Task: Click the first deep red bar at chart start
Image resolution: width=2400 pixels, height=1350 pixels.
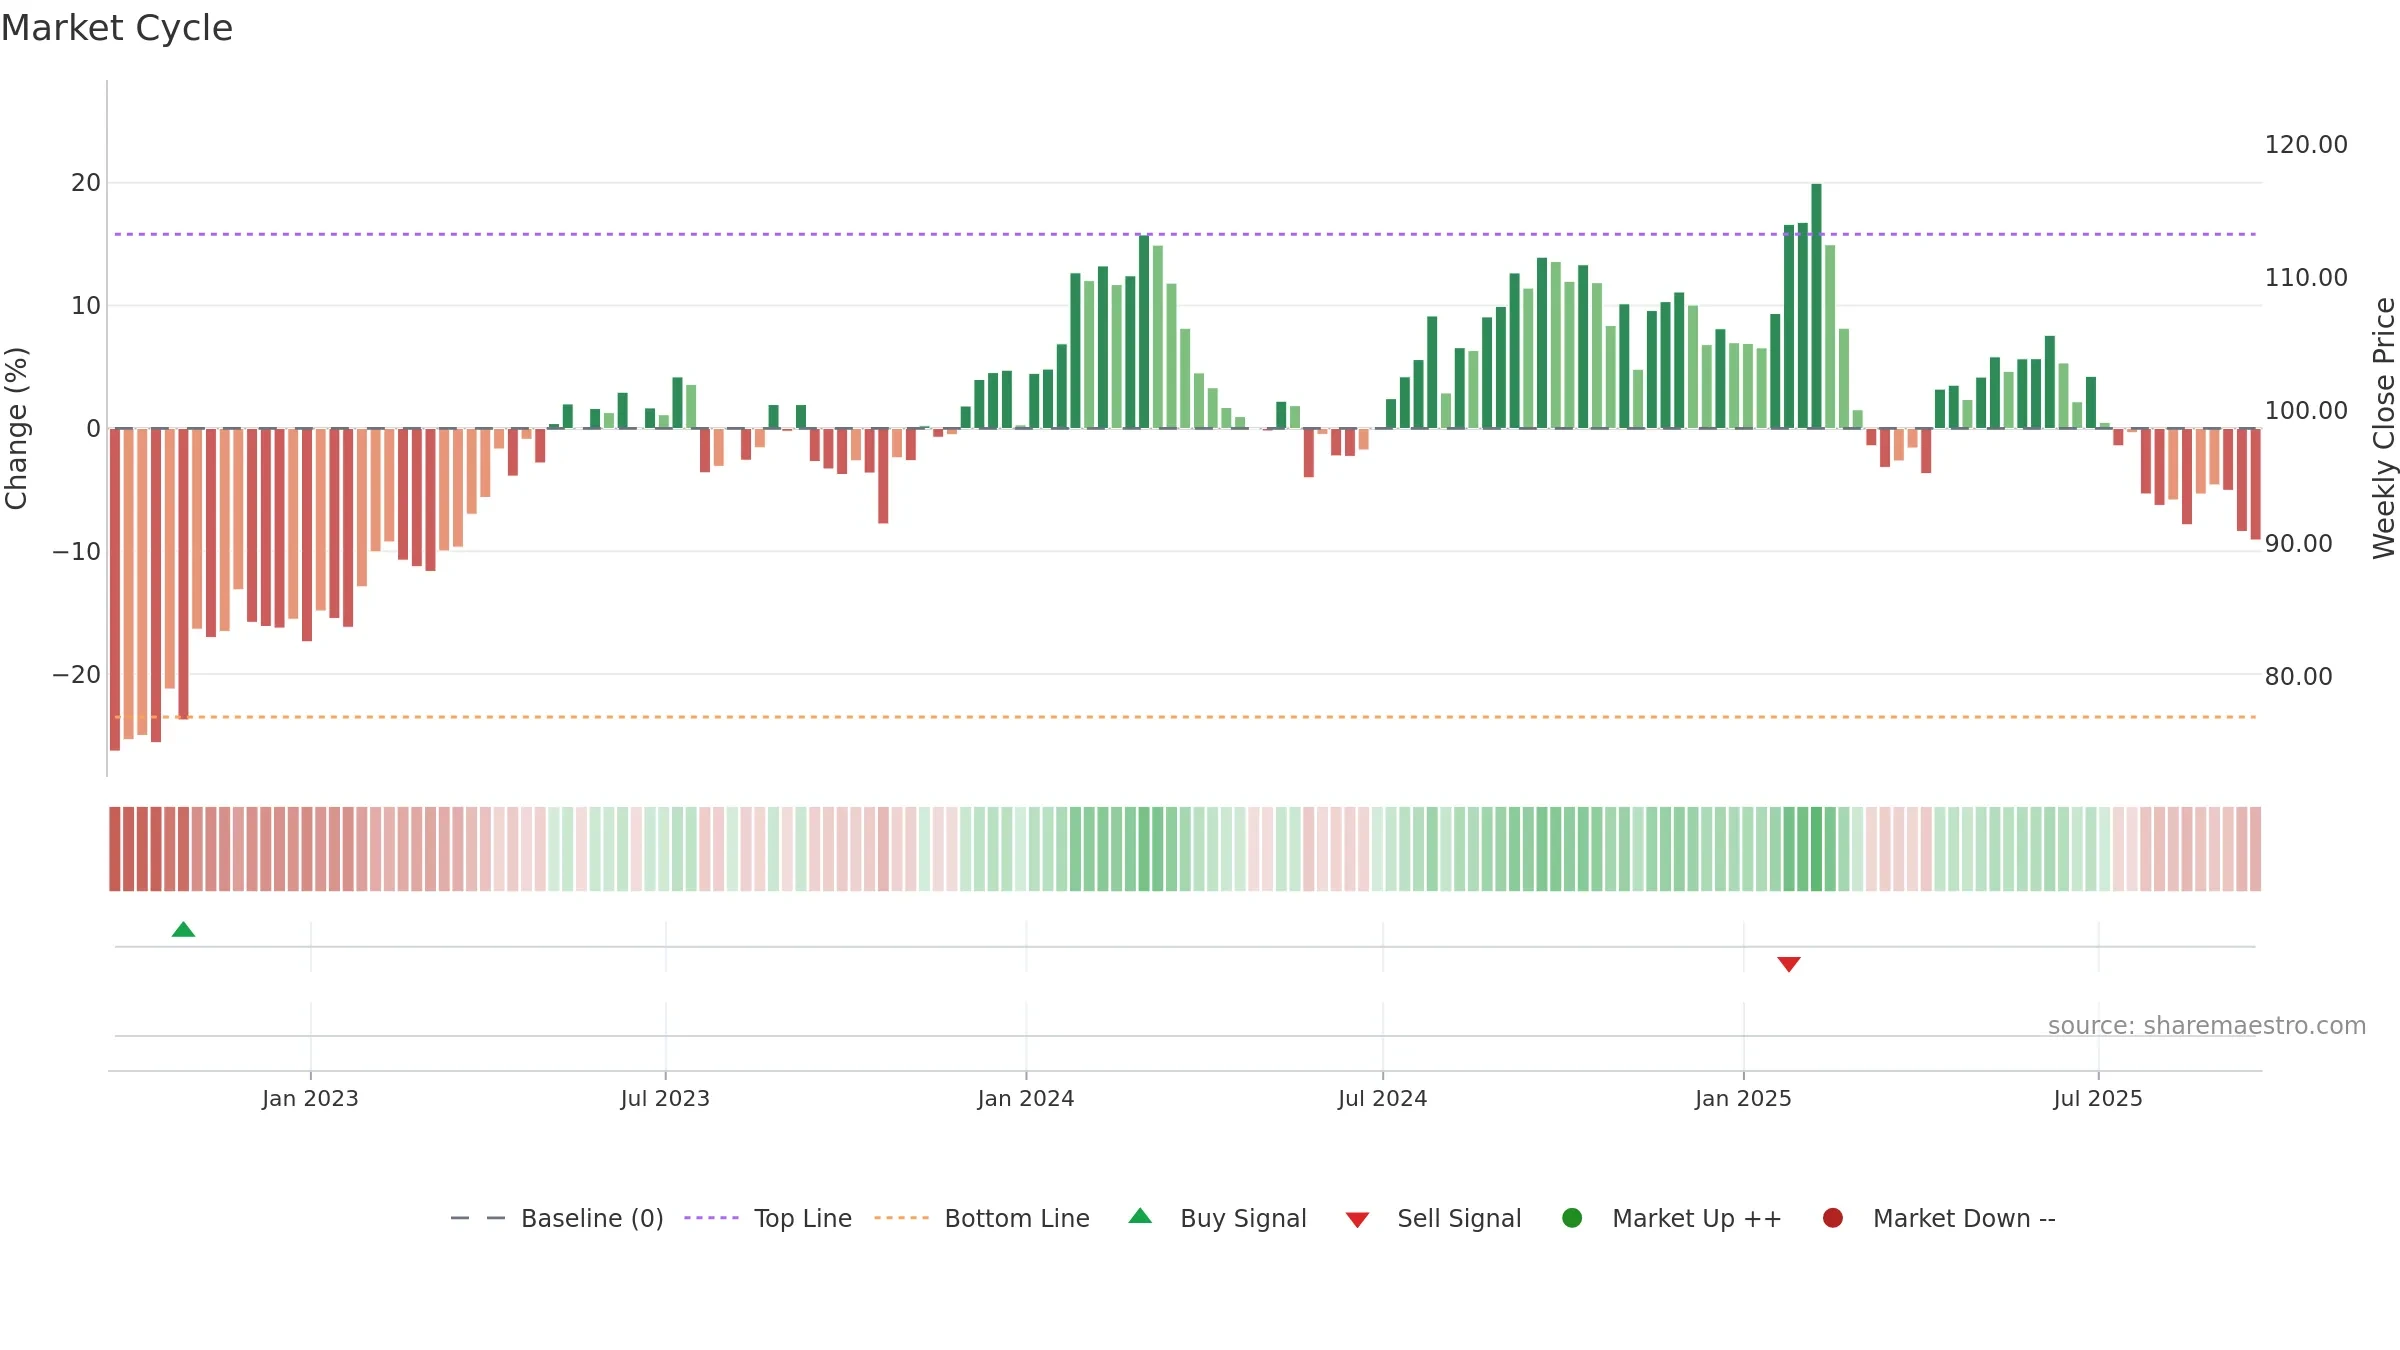Action: pos(115,589)
